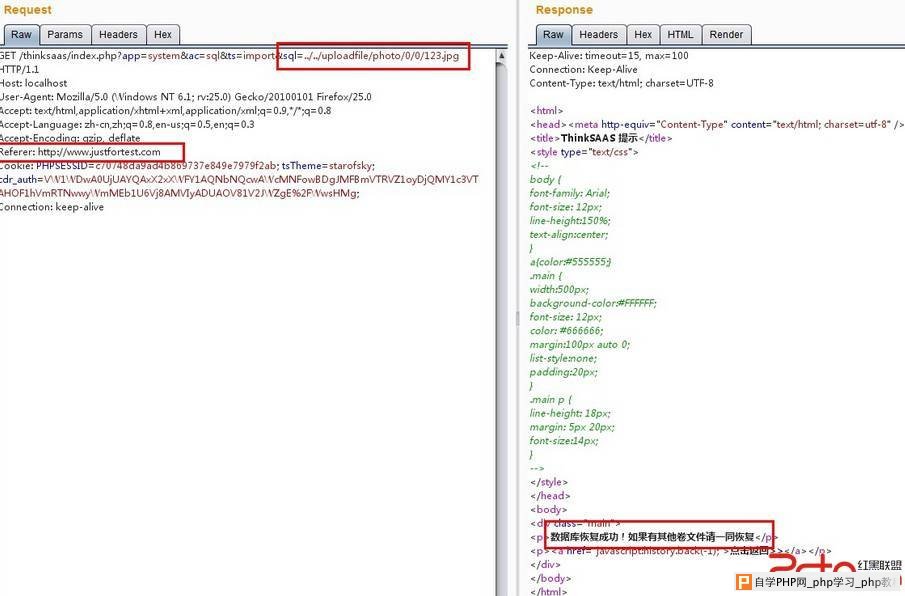Click the 数据库恢复成功 message line

click(x=654, y=537)
